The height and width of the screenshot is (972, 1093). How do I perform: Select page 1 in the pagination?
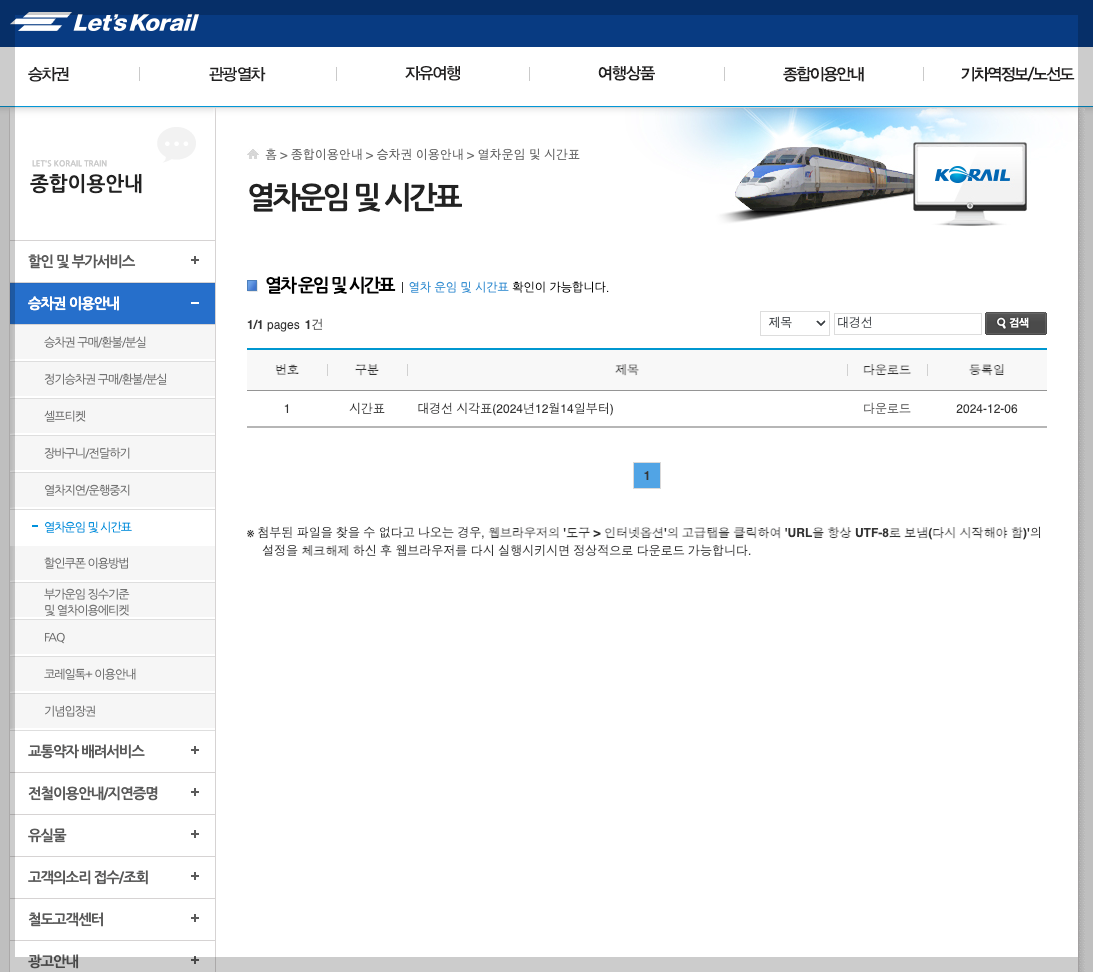point(646,475)
